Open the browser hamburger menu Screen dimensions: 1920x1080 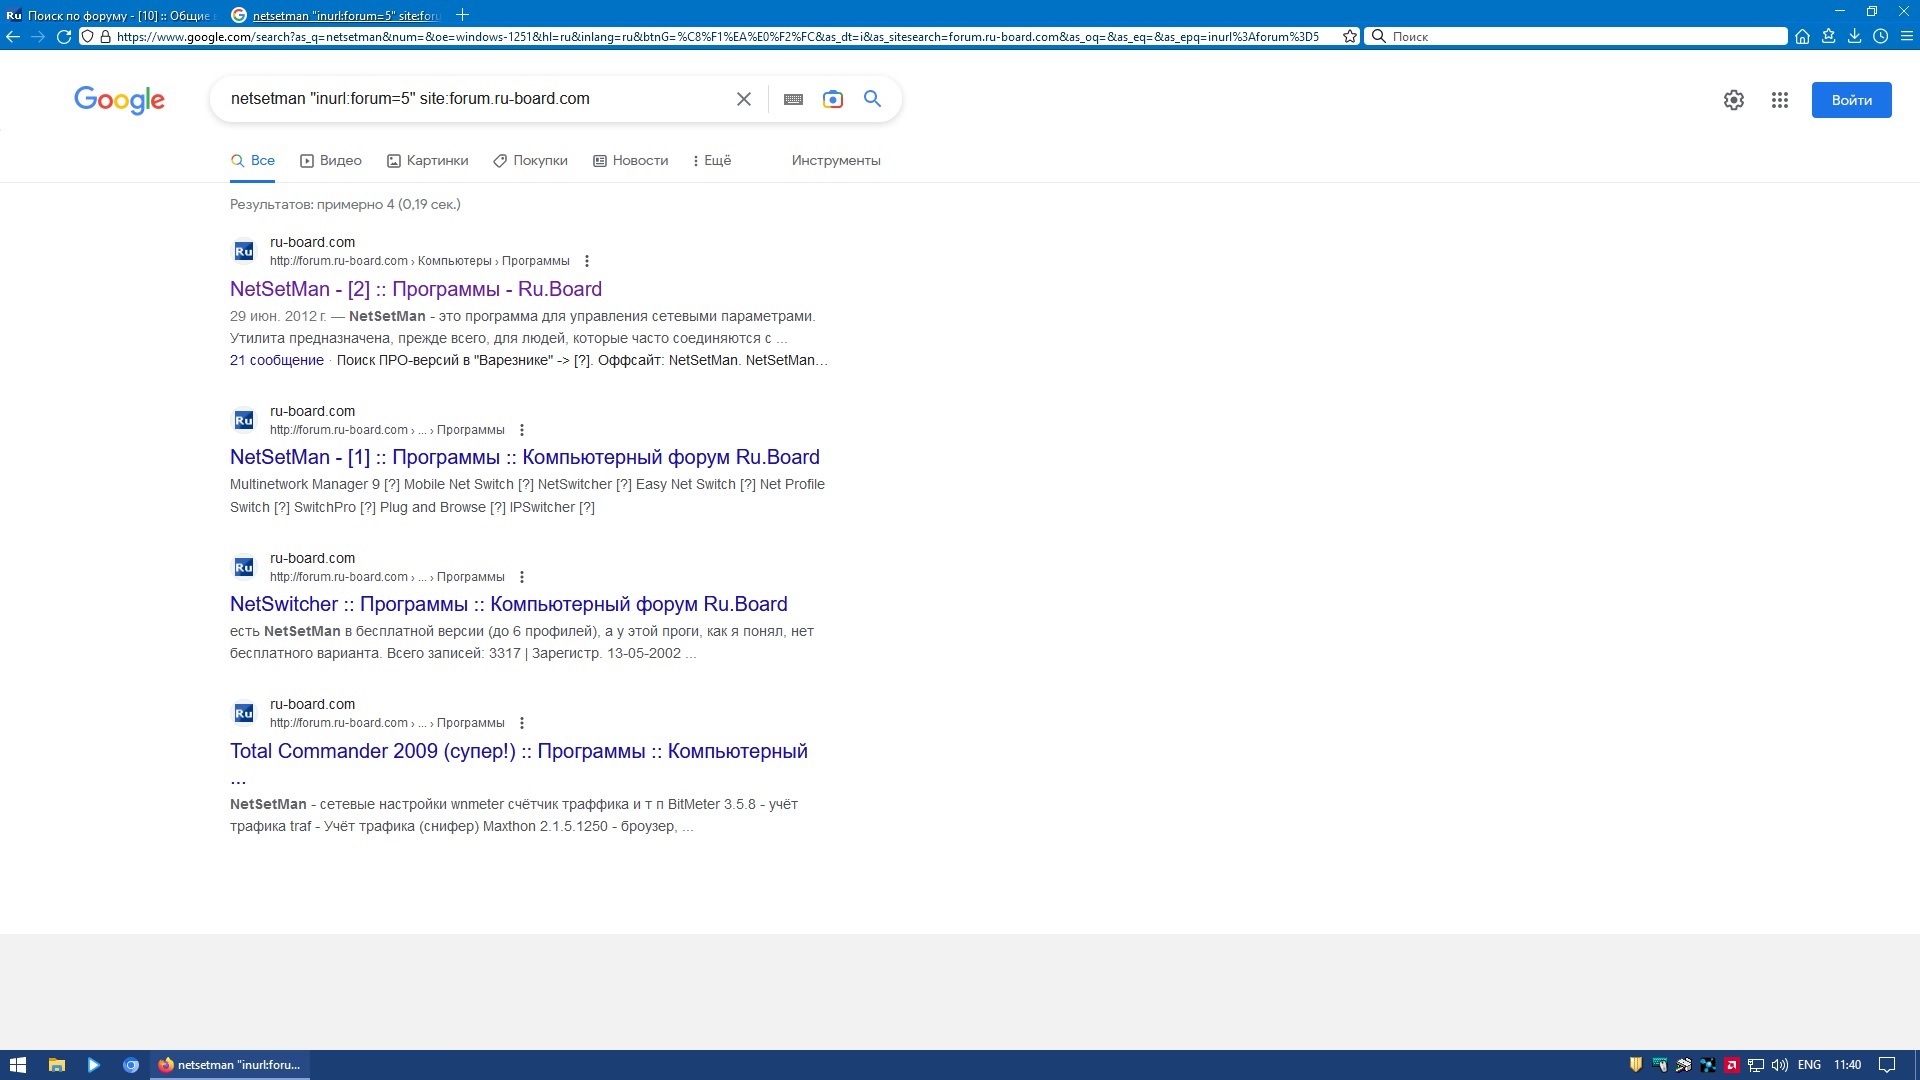(1906, 36)
